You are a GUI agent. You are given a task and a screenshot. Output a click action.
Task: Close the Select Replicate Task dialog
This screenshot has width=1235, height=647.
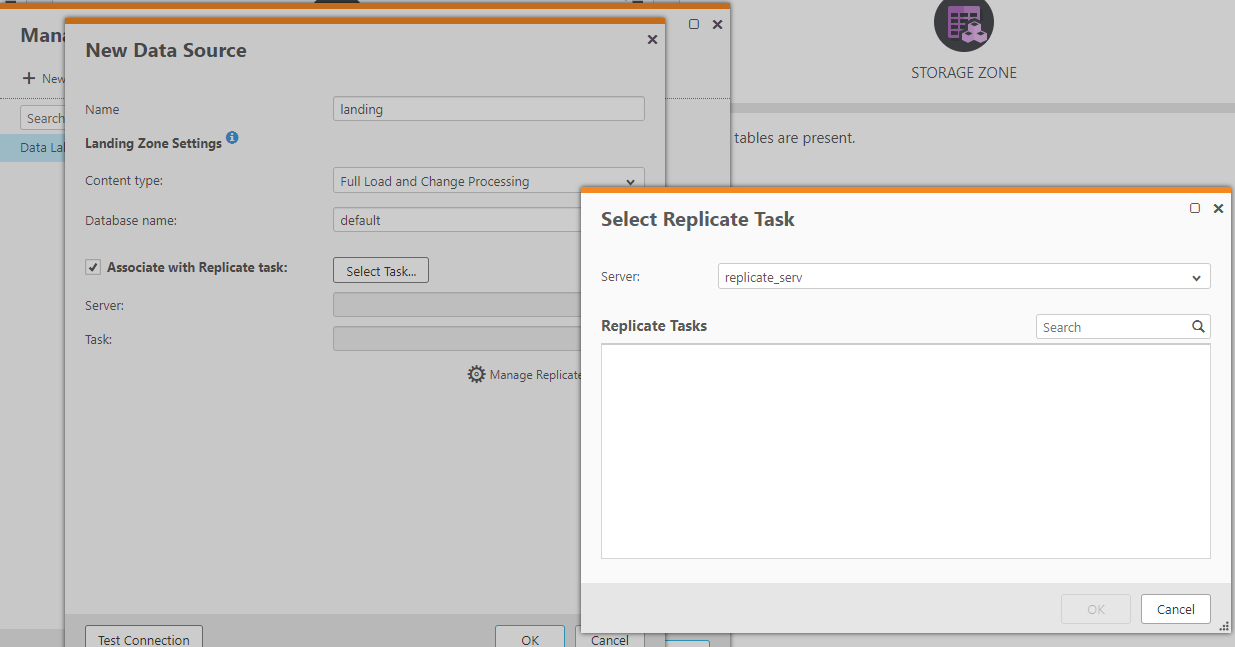point(1218,208)
